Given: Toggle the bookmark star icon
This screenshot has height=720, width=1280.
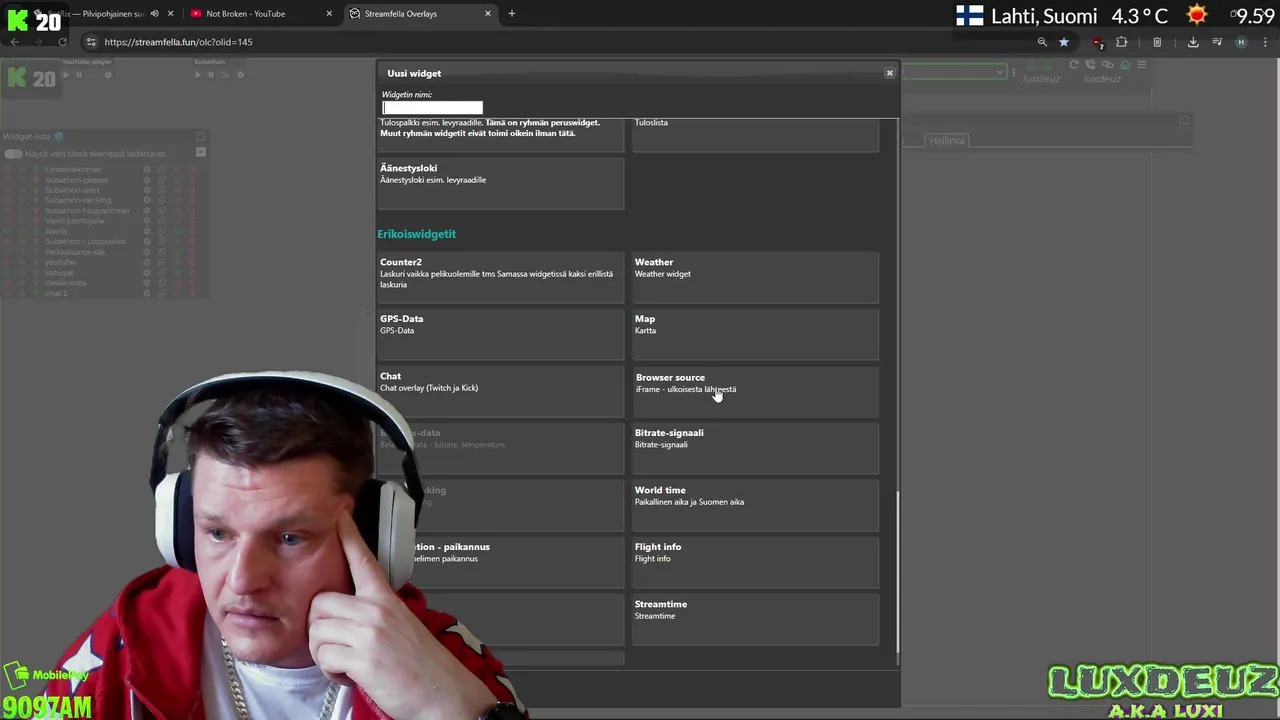Looking at the screenshot, I should pyautogui.click(x=1064, y=42).
